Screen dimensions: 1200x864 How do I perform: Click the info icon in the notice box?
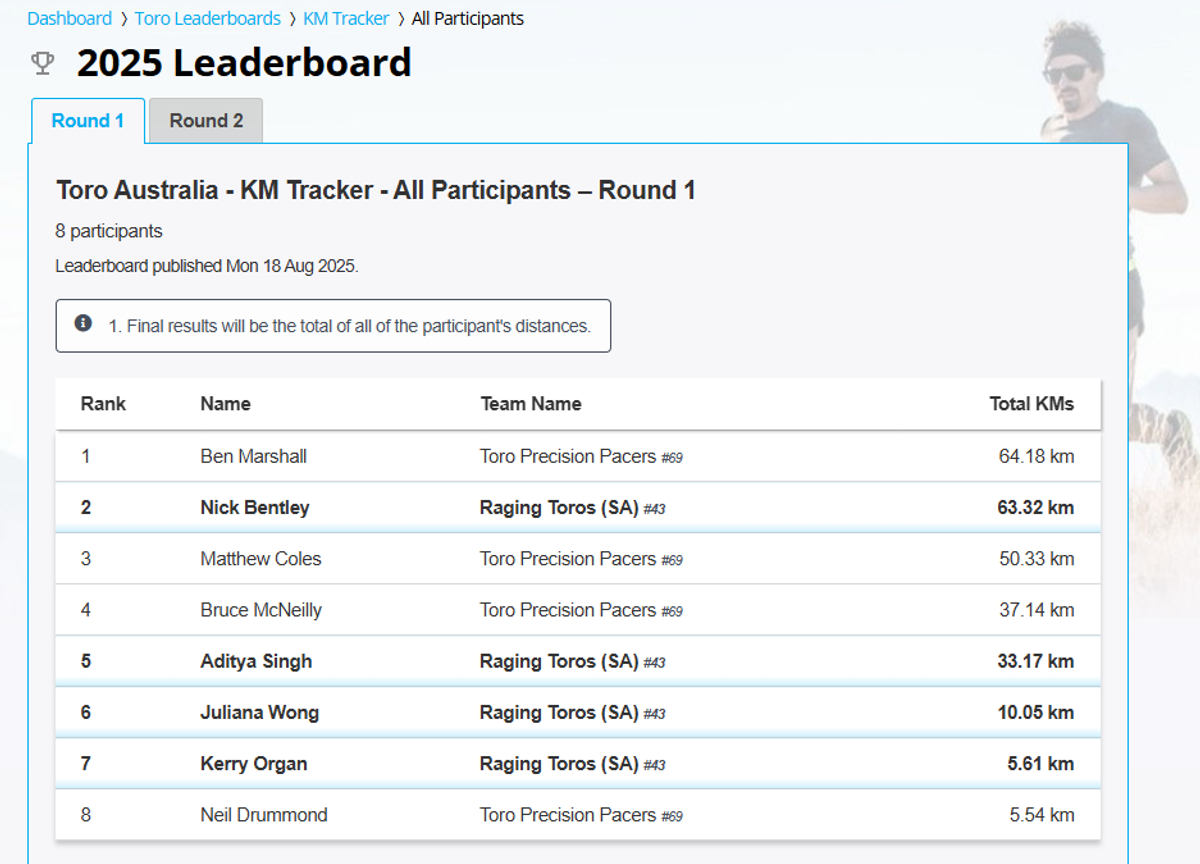(x=84, y=324)
